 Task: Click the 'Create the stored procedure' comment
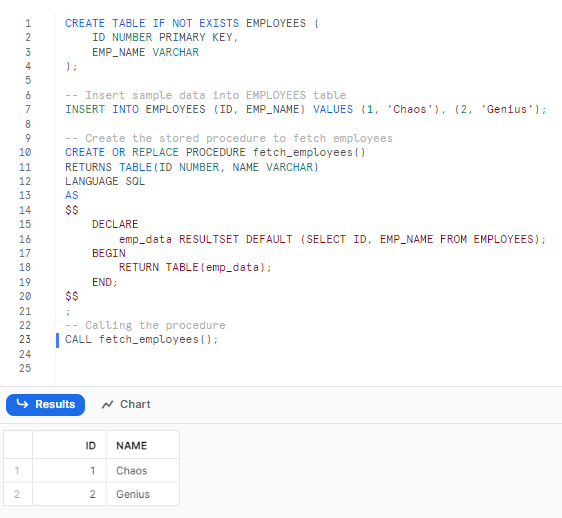tap(229, 138)
